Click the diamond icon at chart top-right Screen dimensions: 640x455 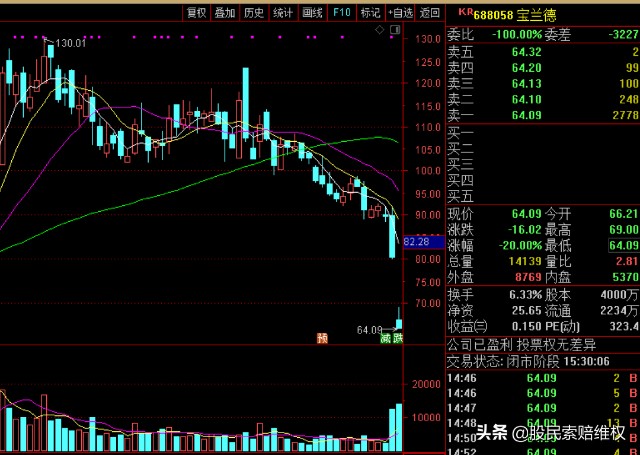pyautogui.click(x=381, y=32)
